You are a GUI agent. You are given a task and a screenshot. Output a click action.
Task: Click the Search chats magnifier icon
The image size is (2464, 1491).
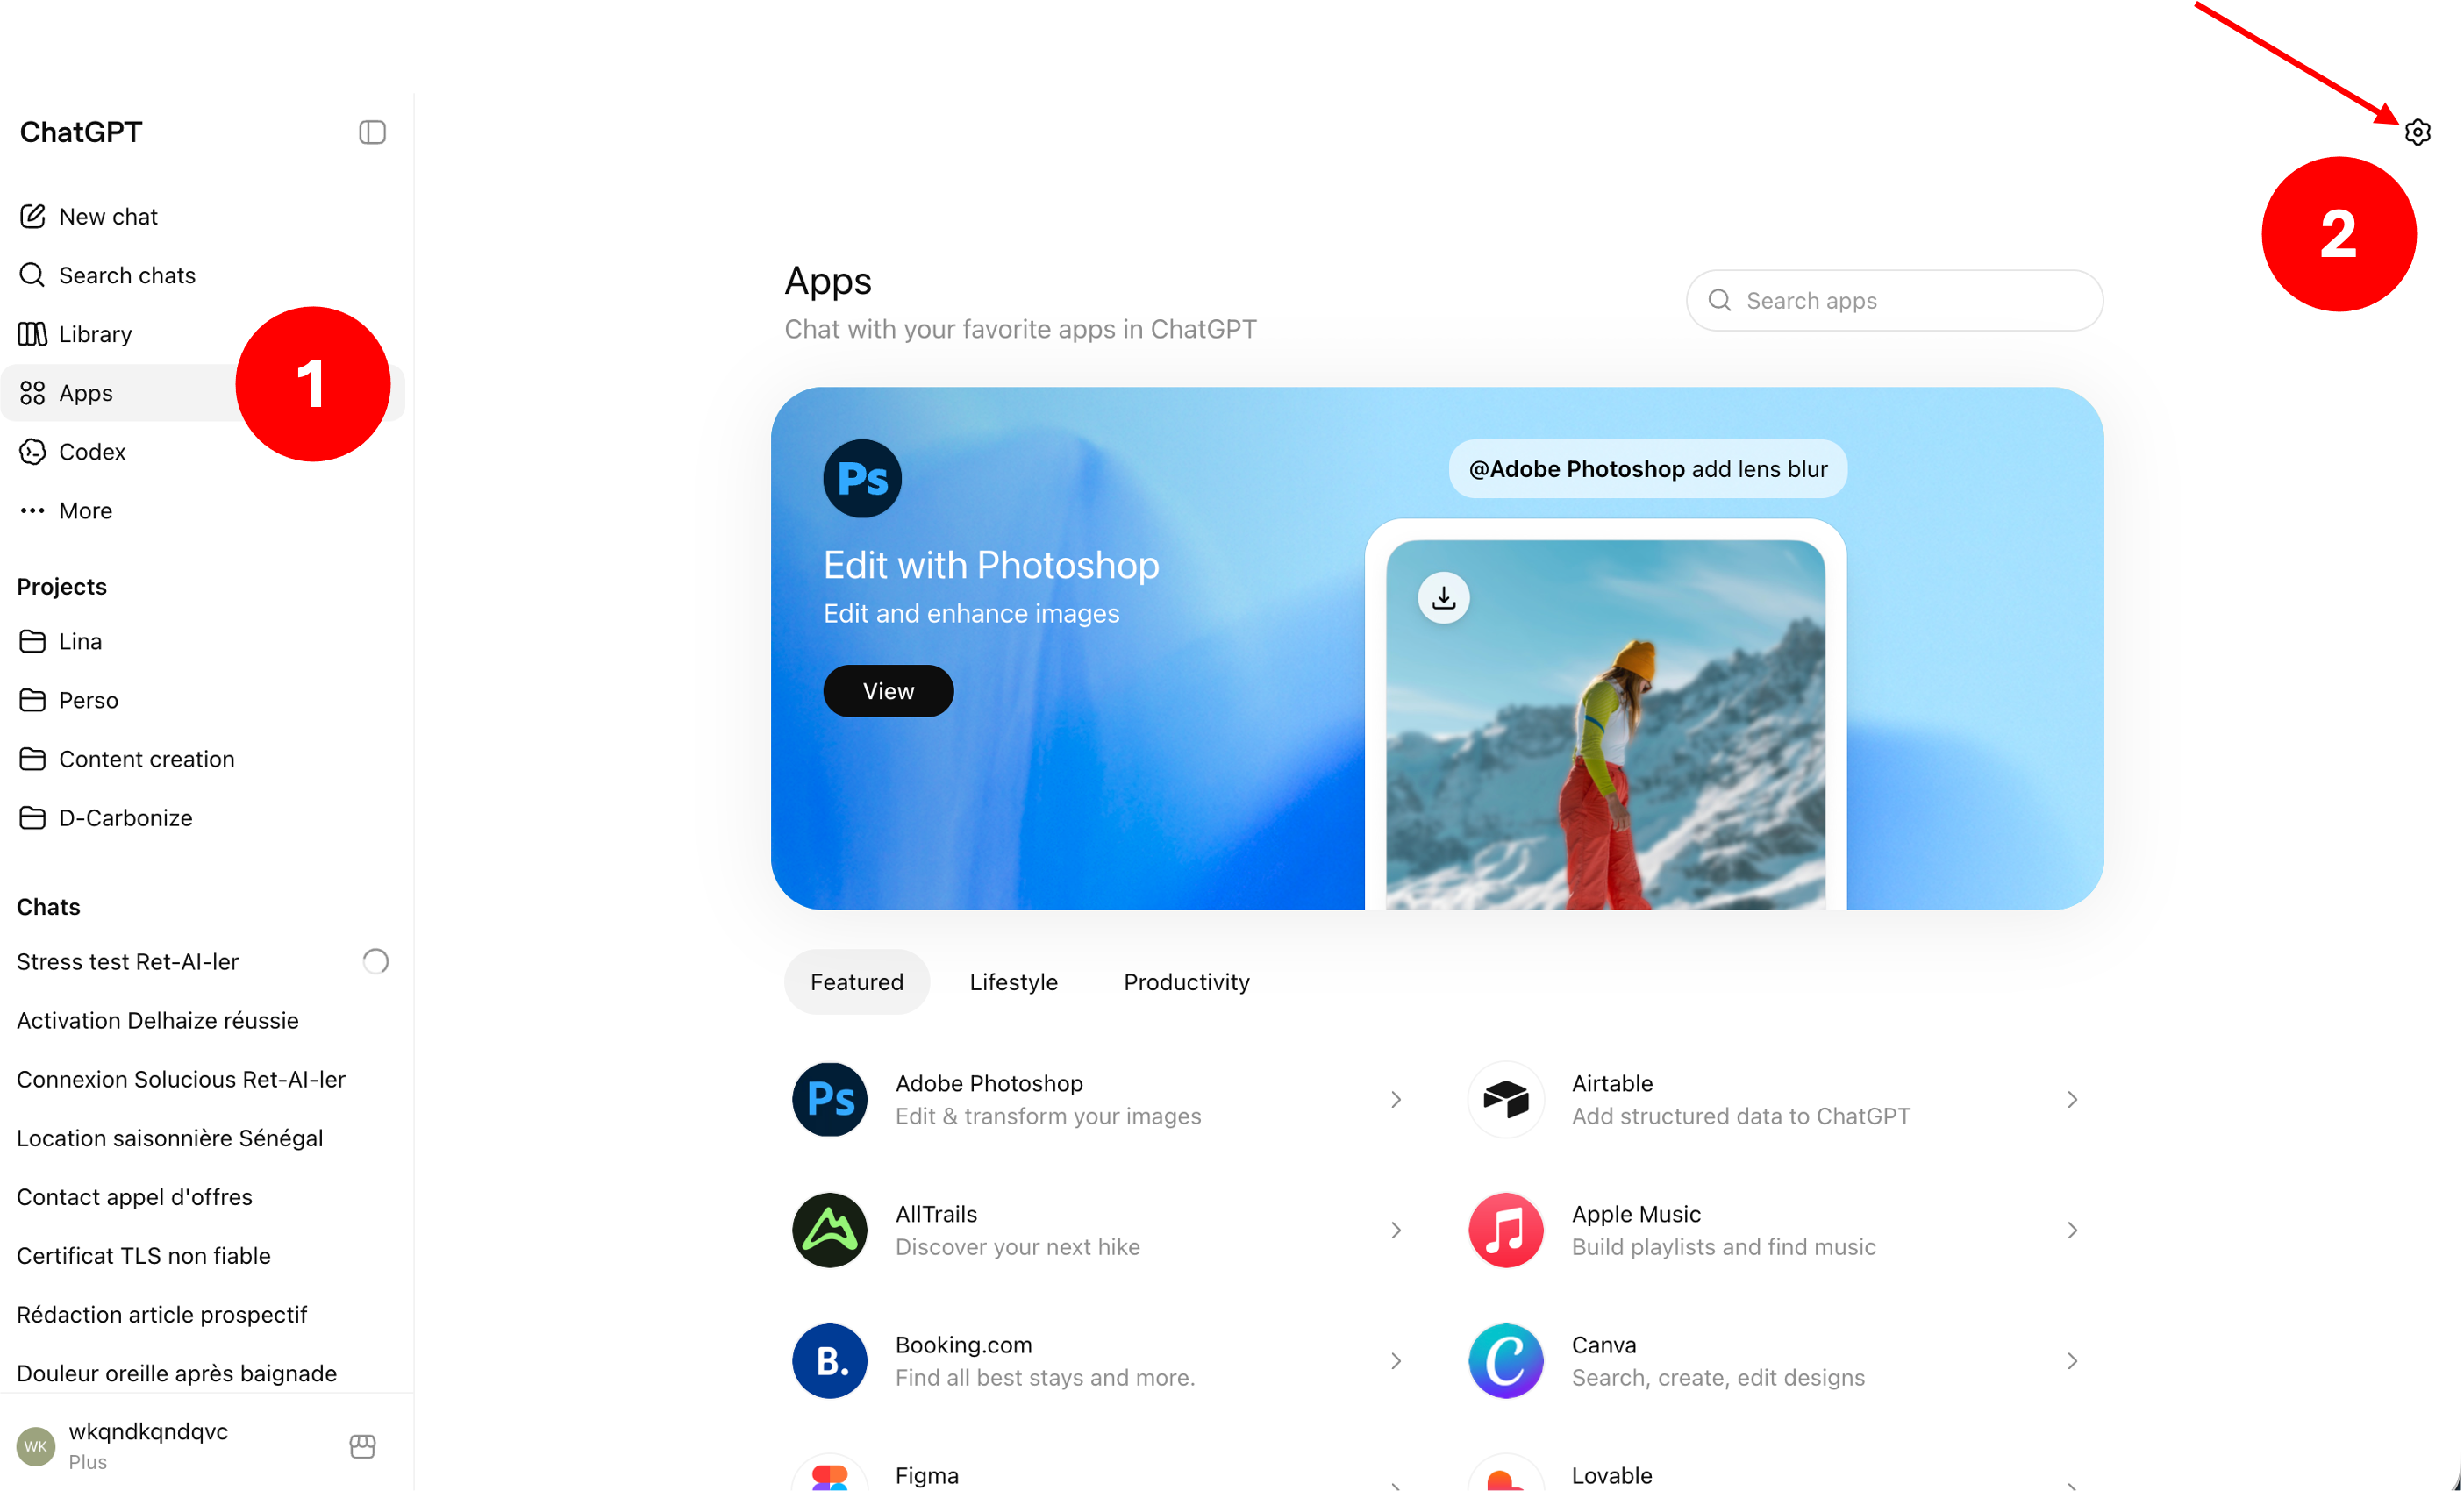click(32, 275)
